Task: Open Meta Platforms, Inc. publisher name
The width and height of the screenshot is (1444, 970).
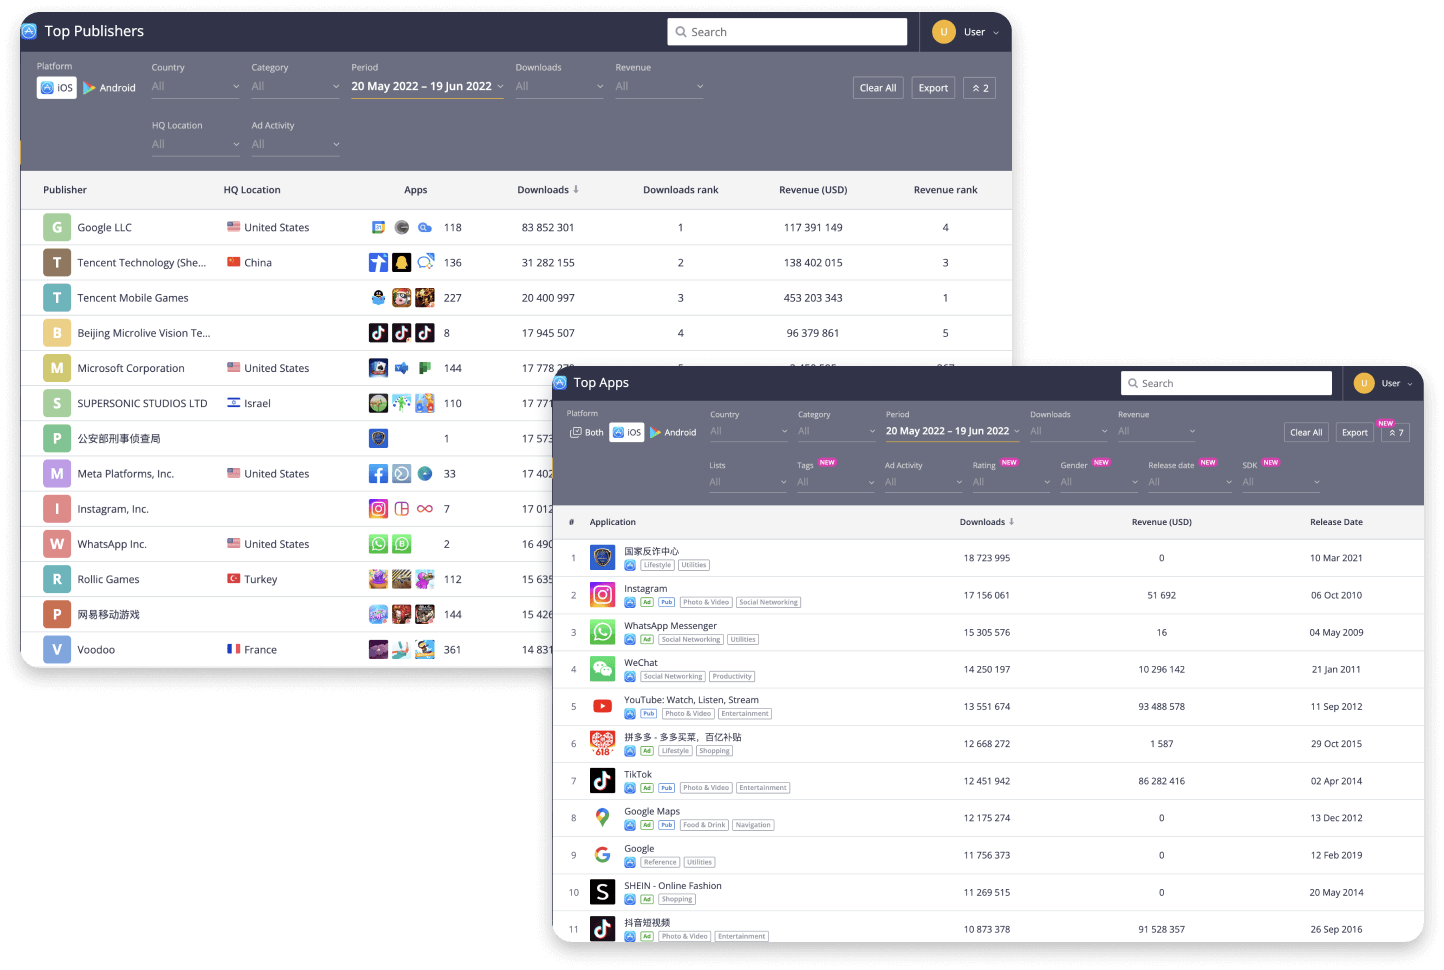Action: (125, 474)
